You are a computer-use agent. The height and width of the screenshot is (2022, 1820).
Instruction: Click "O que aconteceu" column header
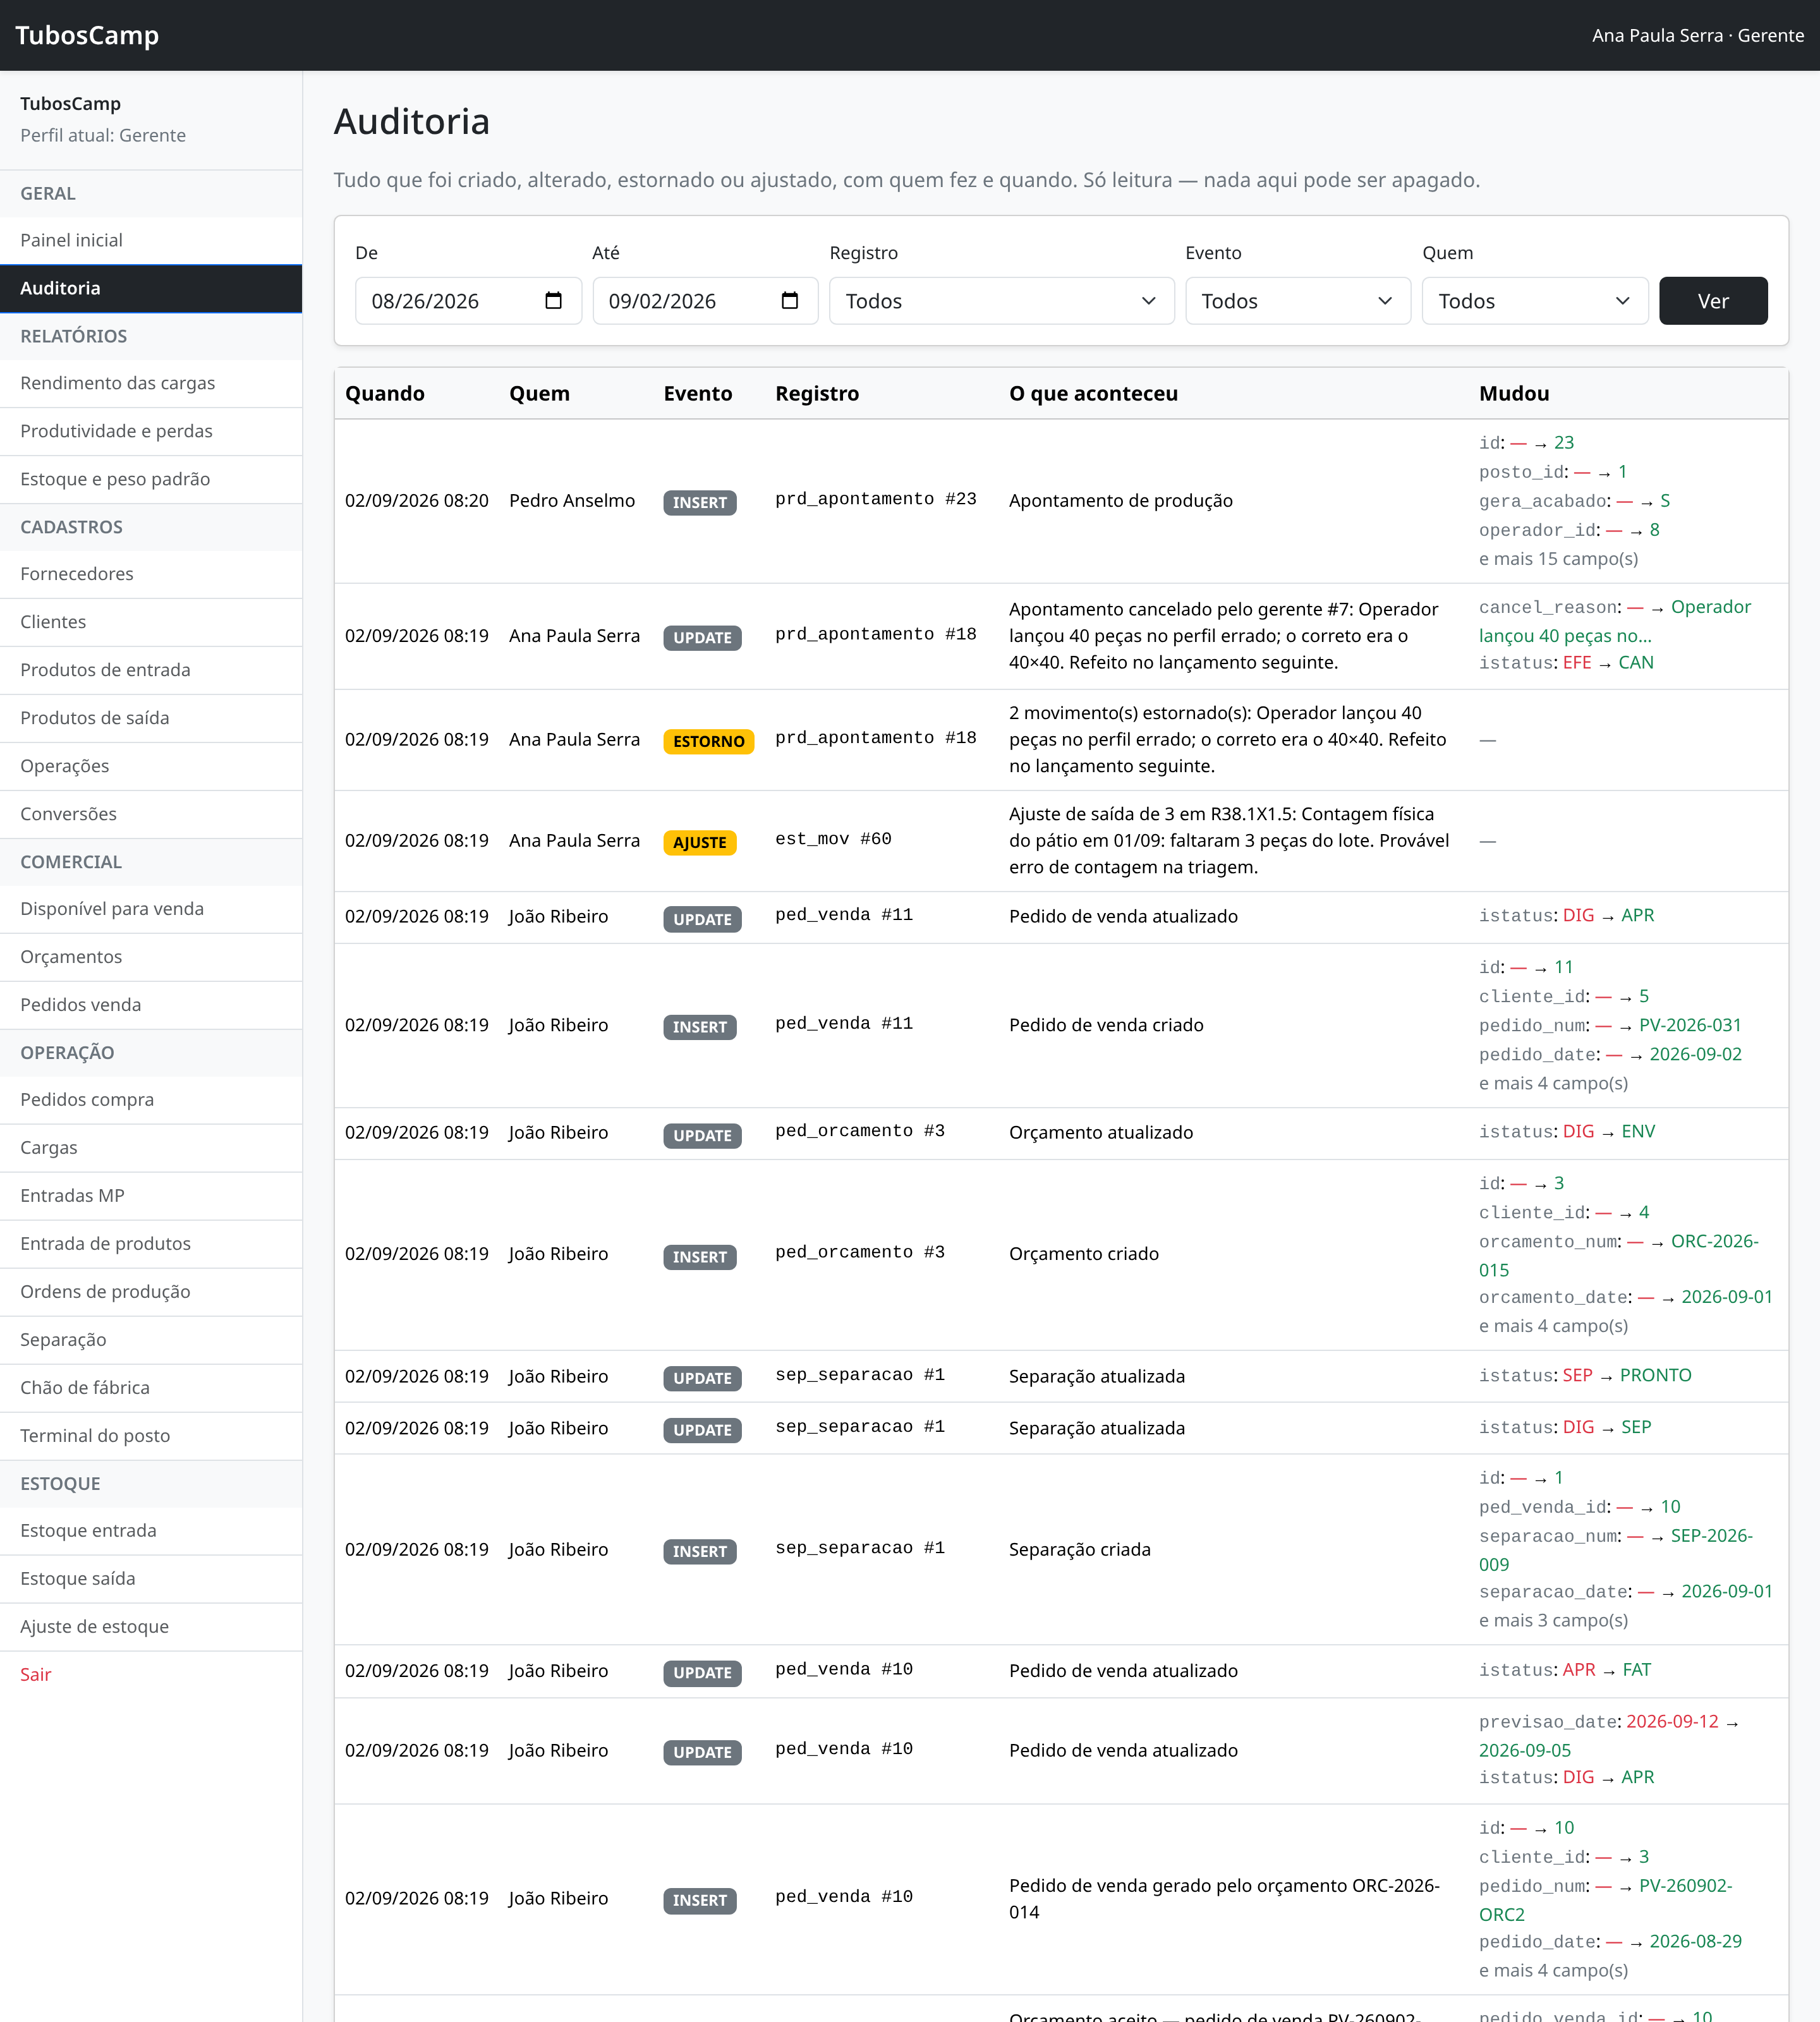[1093, 394]
